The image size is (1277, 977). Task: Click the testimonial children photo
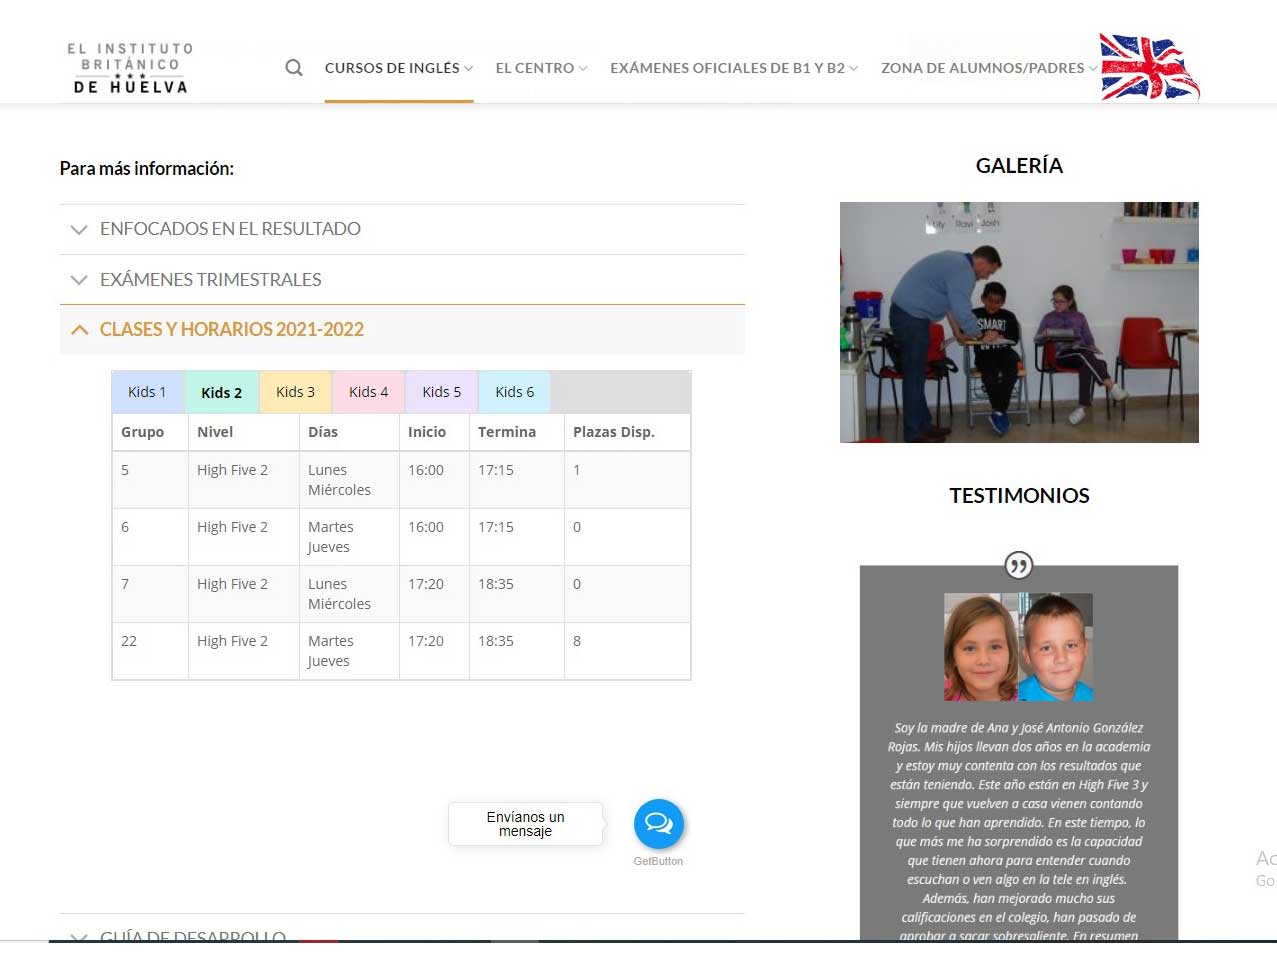pos(1018,647)
